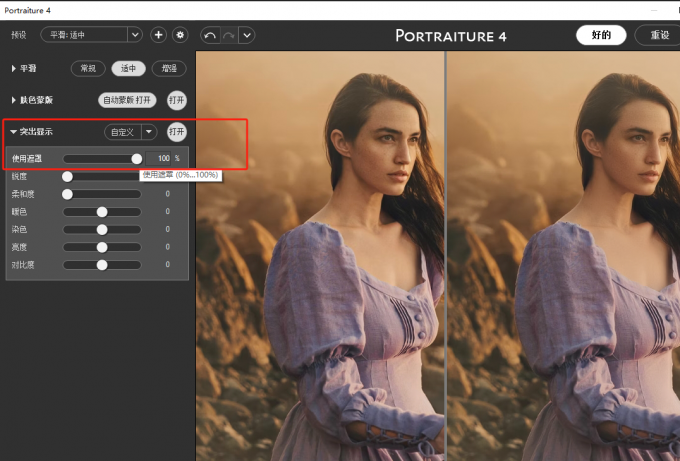The height and width of the screenshot is (461, 680).
Task: Click the 柔和度 value showing 0
Action: coord(167,194)
